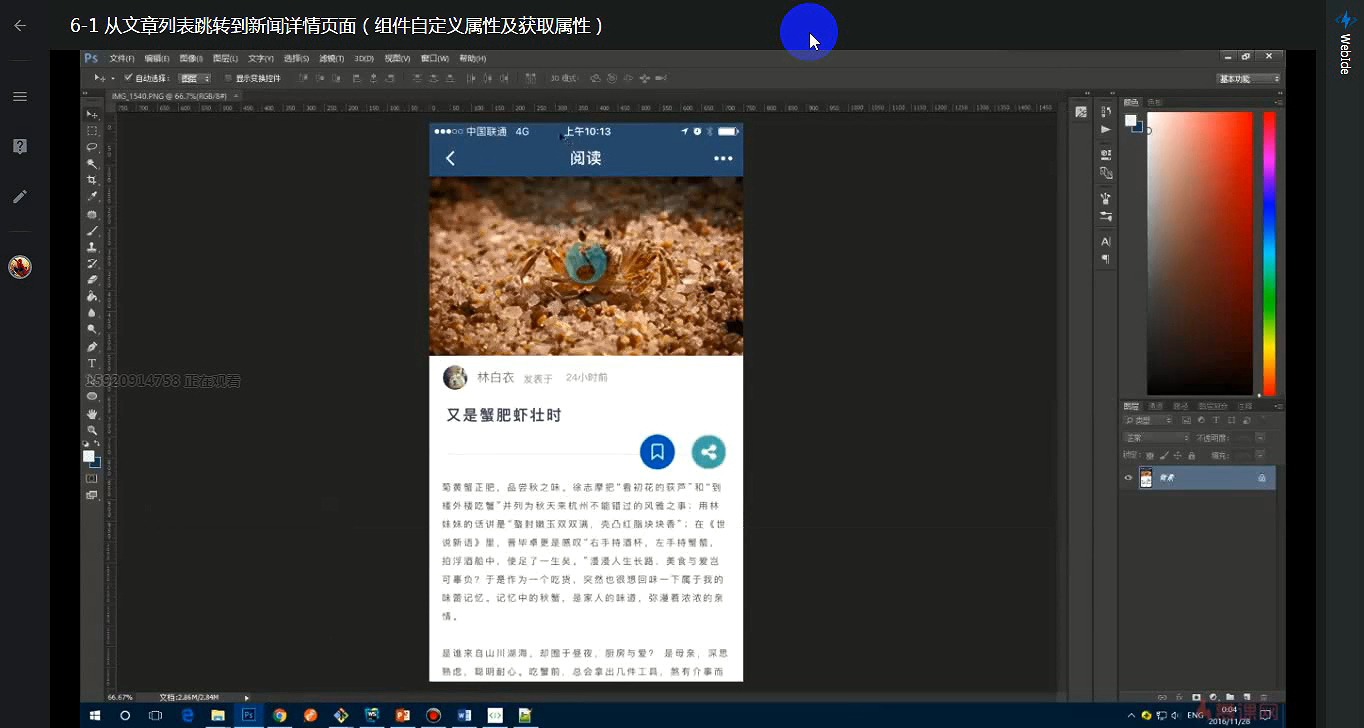Switch to the 色板 tab
Image resolution: width=1364 pixels, height=728 pixels.
[1155, 102]
